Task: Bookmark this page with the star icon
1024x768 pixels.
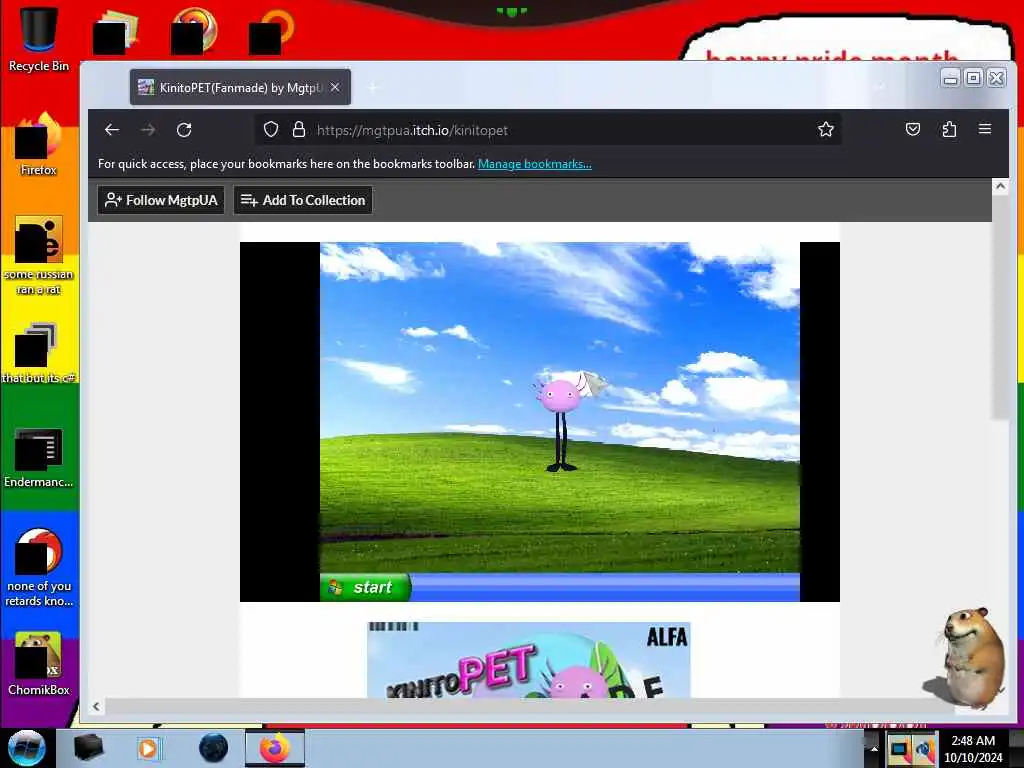Action: [825, 129]
